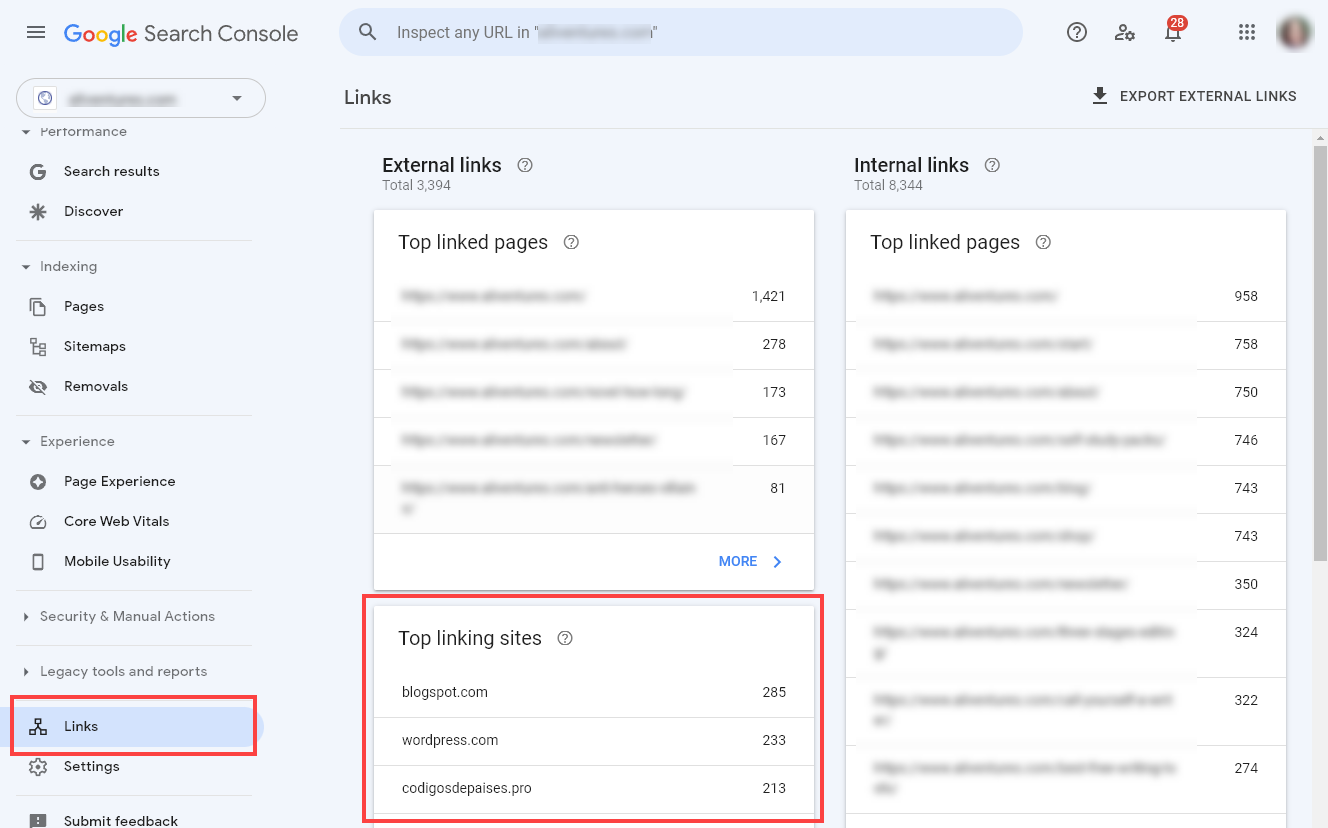Click the Inspect any URL search field
Viewport: 1328px width, 828px height.
coord(680,32)
